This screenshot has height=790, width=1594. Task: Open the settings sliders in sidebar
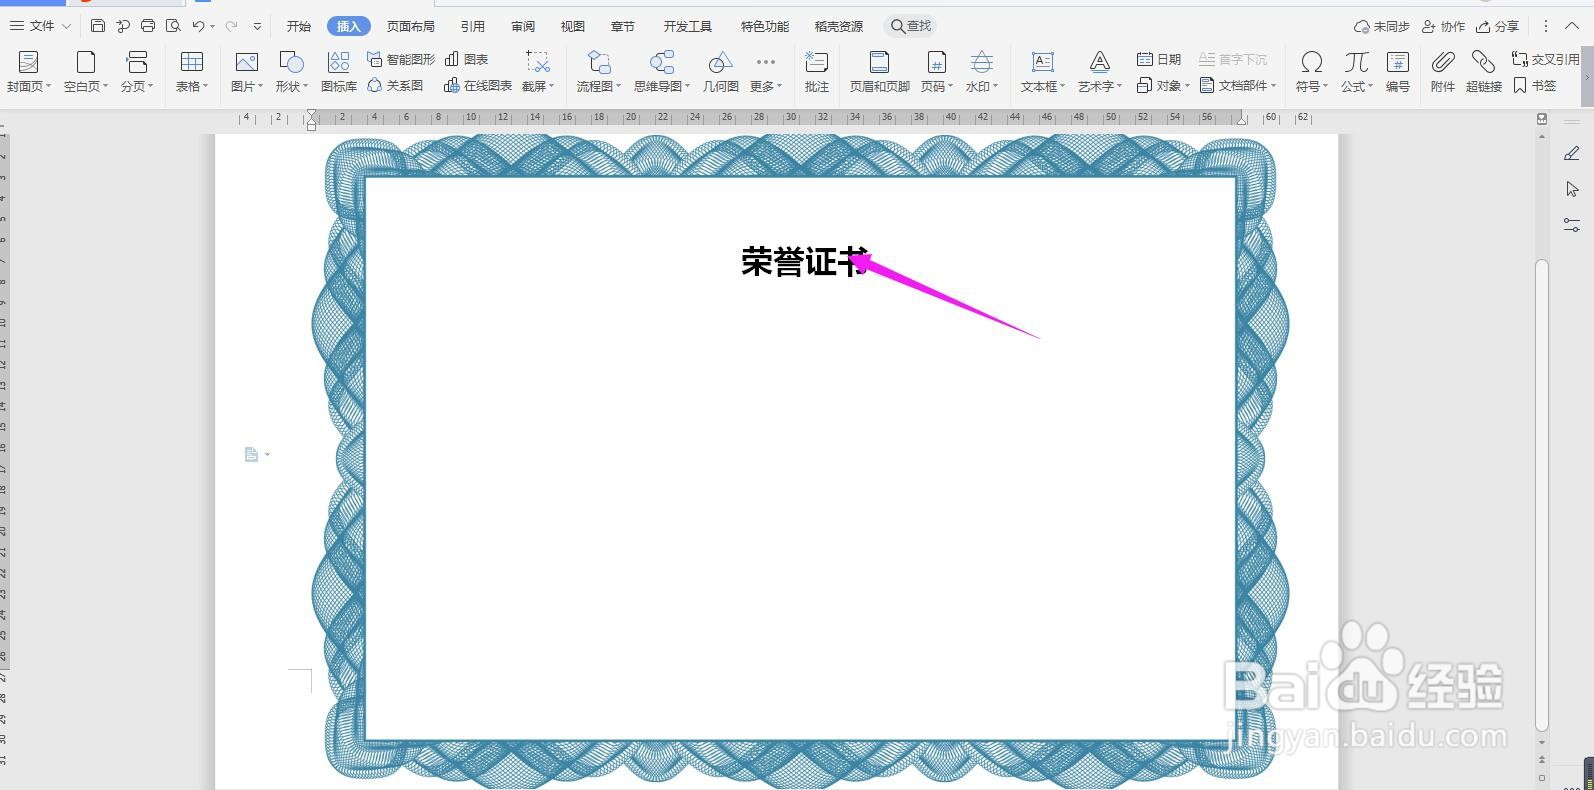(x=1572, y=225)
